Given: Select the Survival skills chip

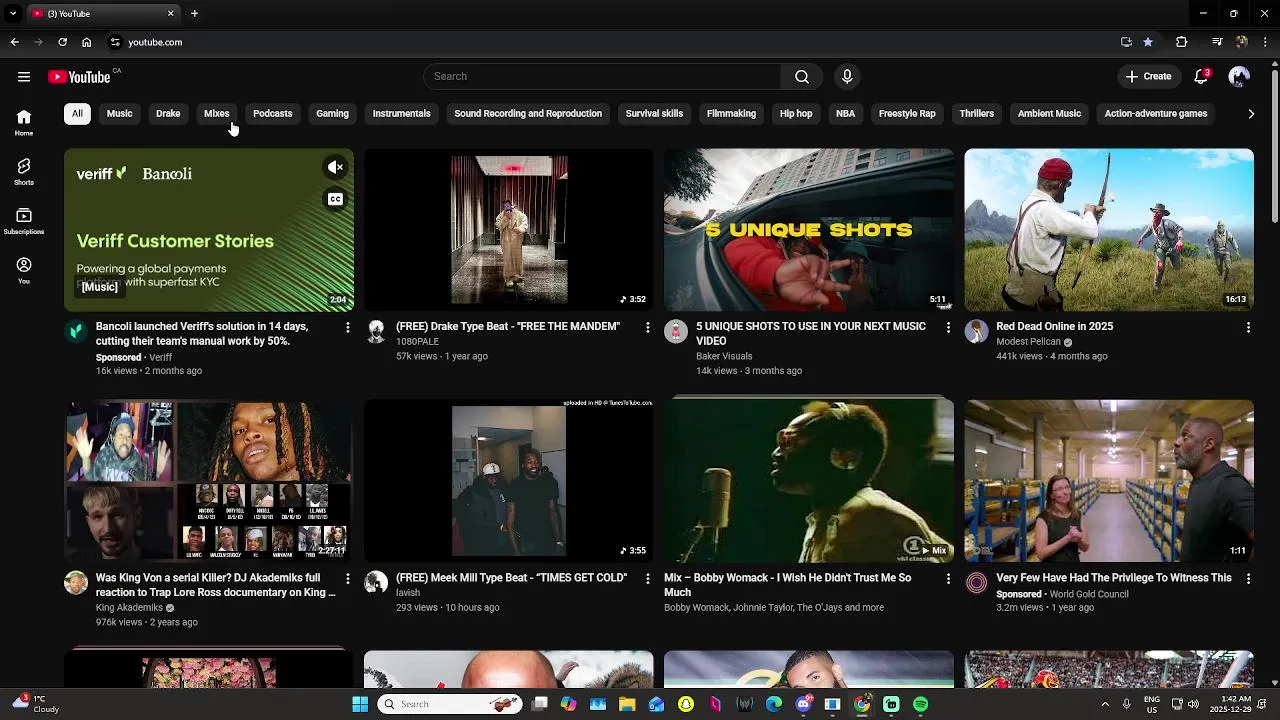Looking at the screenshot, I should [x=654, y=114].
